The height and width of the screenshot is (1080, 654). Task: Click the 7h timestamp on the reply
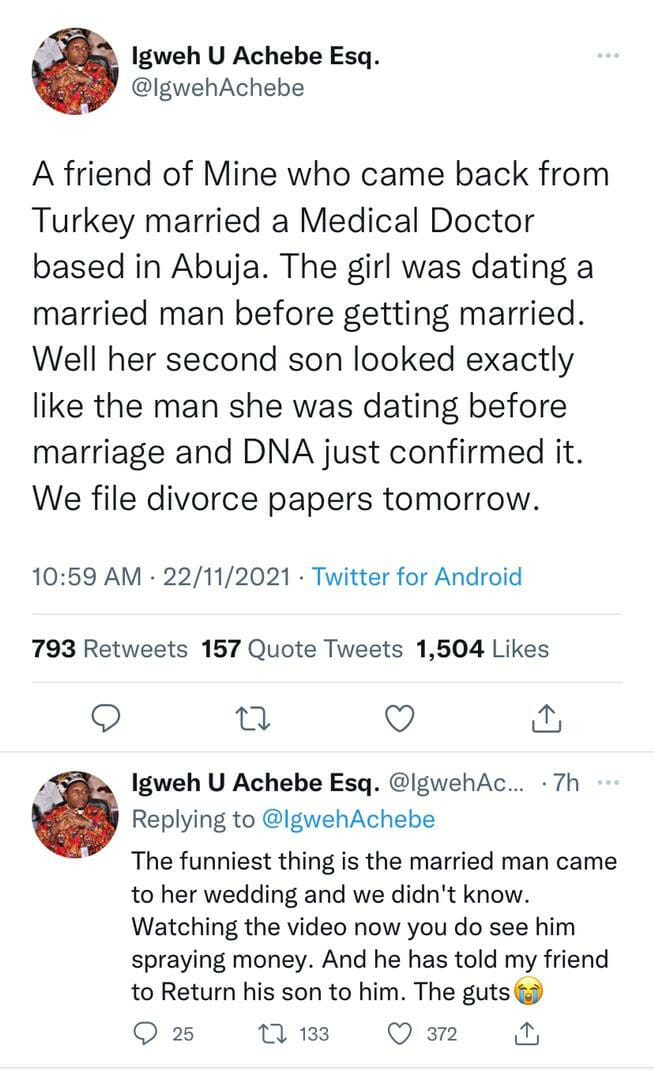tap(567, 784)
